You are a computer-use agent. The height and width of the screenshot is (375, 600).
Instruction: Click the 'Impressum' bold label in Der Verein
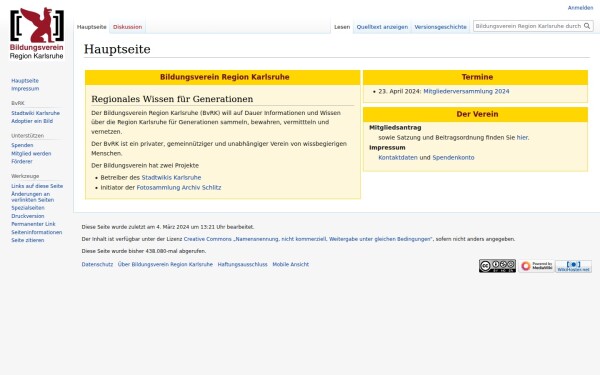point(387,148)
